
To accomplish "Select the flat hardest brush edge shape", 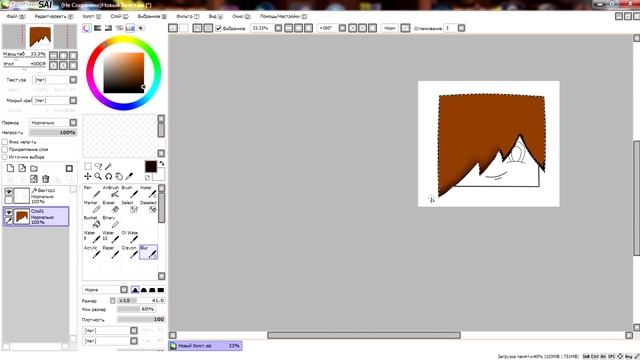I will pos(161,290).
